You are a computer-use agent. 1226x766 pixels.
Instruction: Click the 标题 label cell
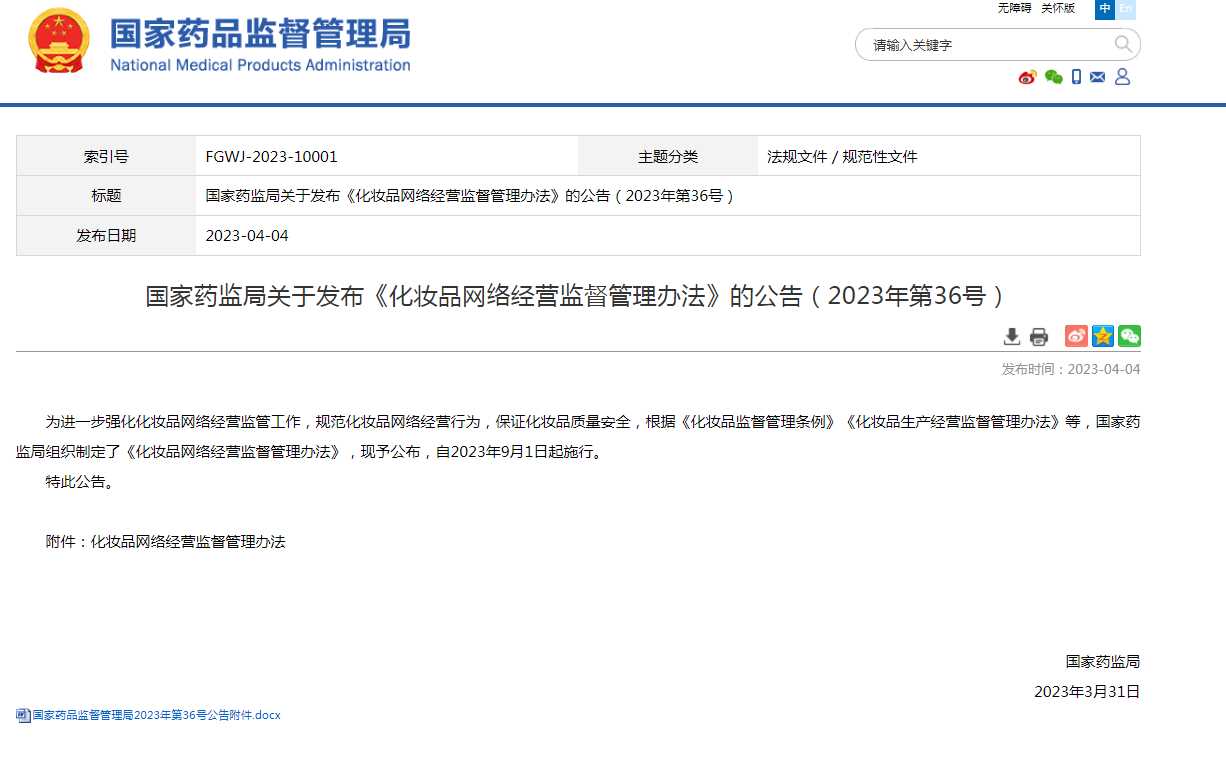tap(106, 196)
